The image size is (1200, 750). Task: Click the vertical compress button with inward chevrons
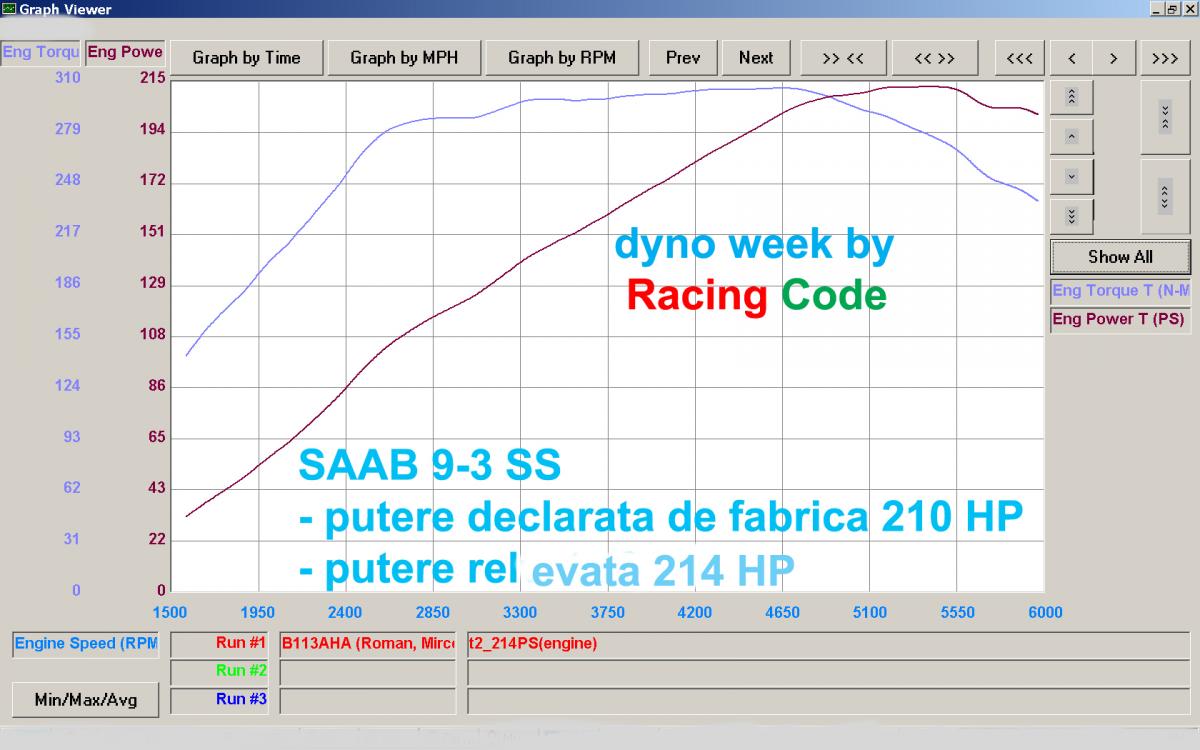pyautogui.click(x=1165, y=117)
